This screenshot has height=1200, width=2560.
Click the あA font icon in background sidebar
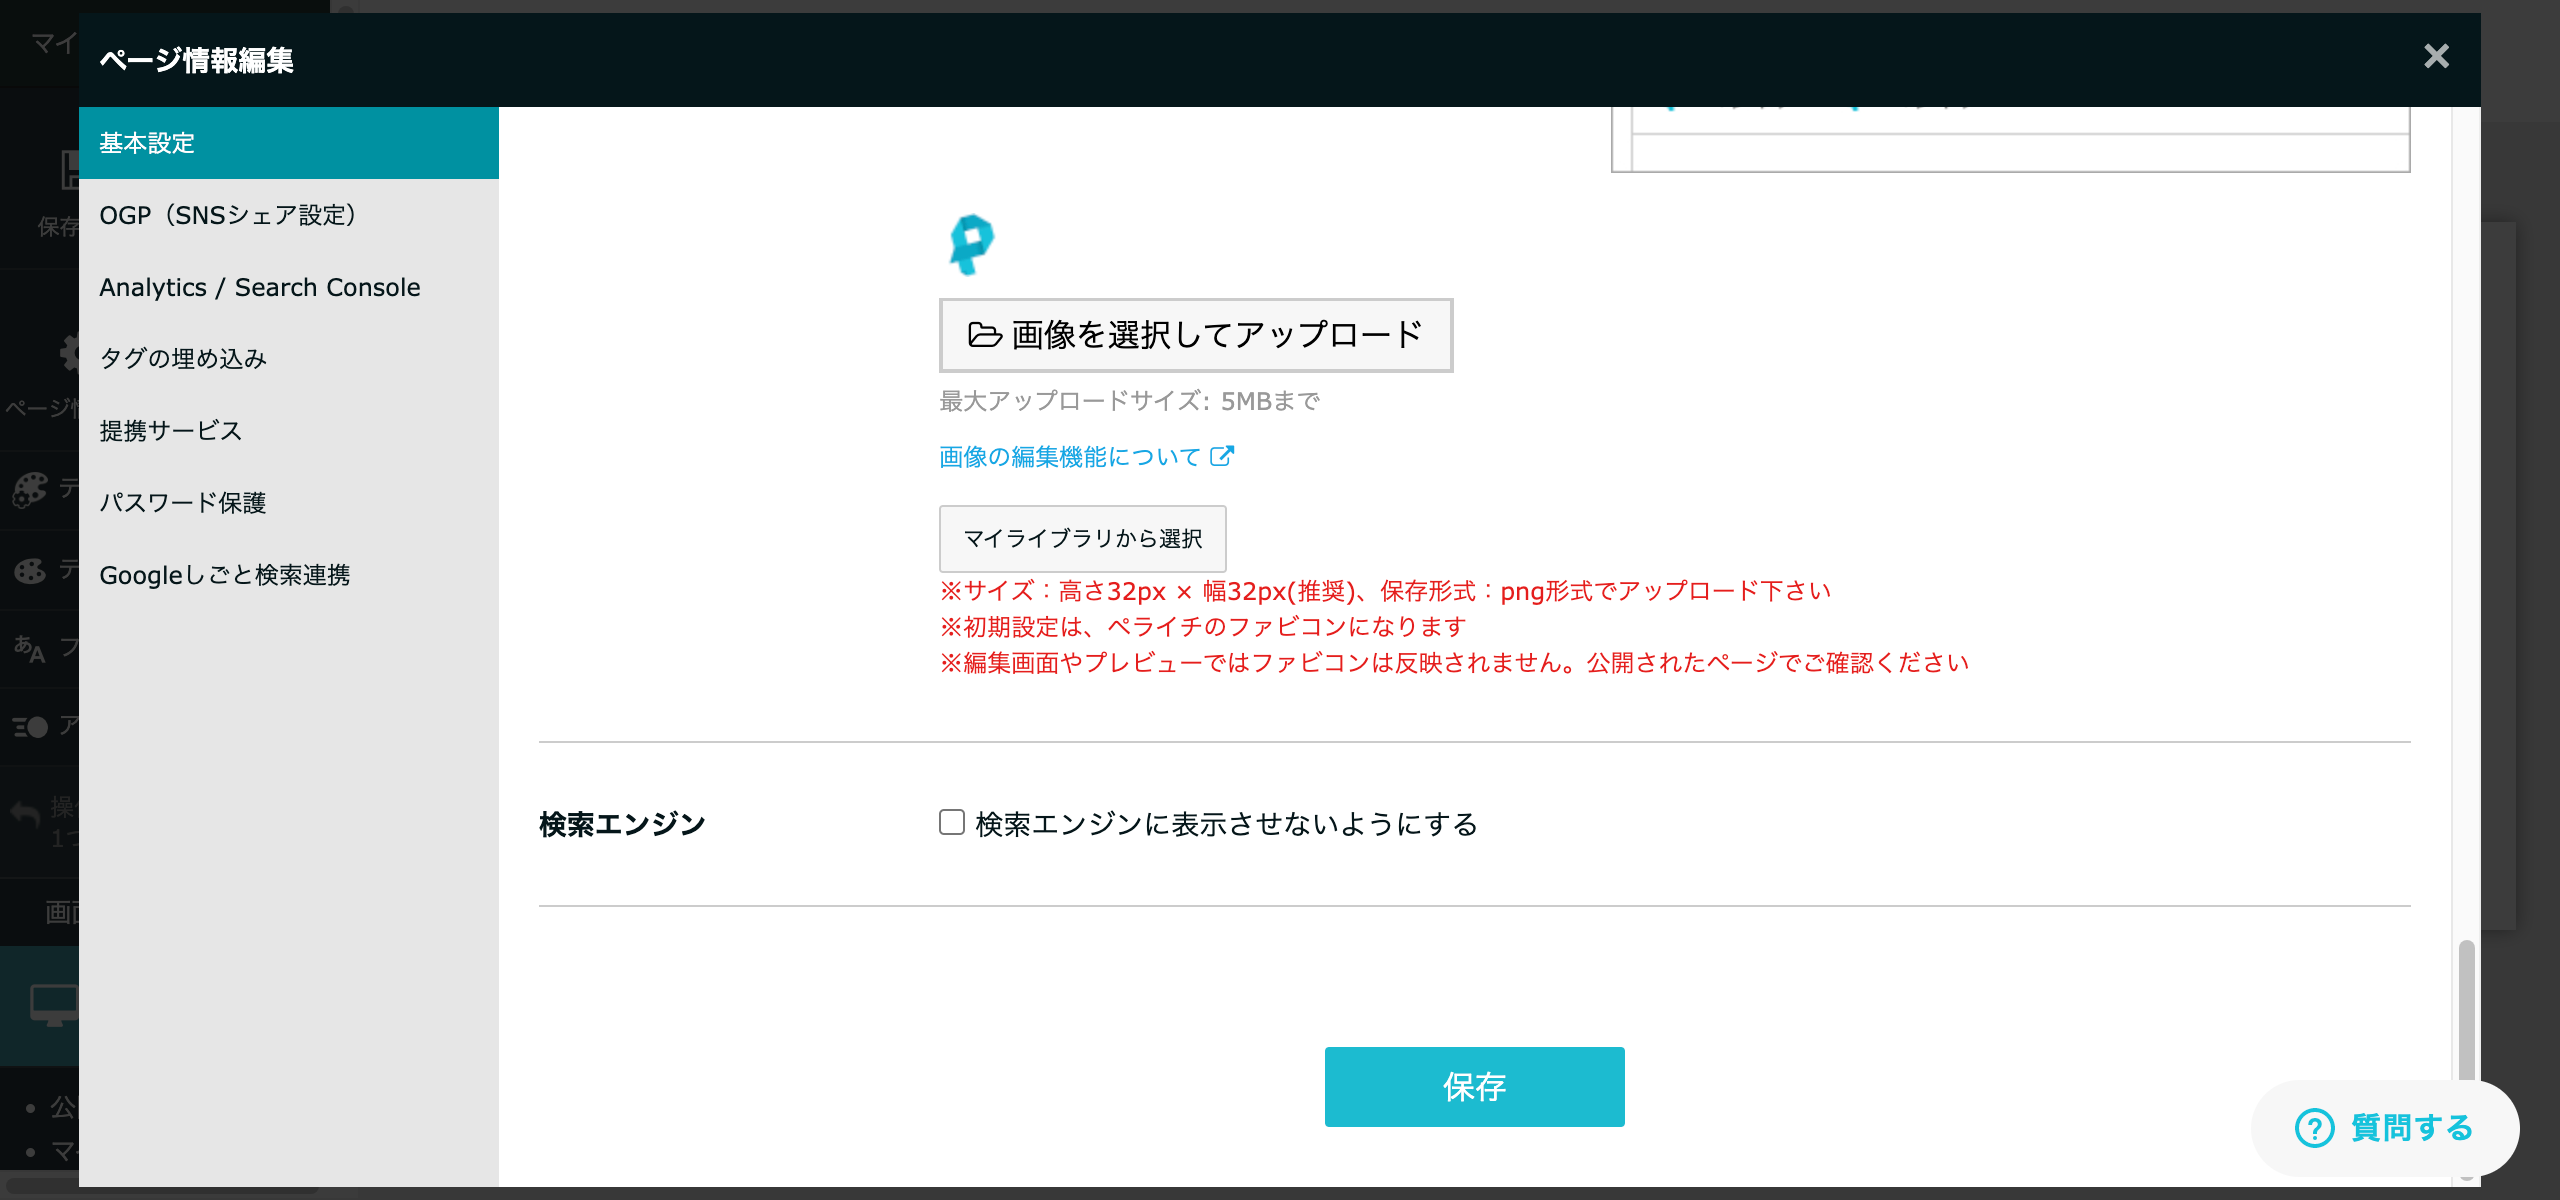coord(29,649)
